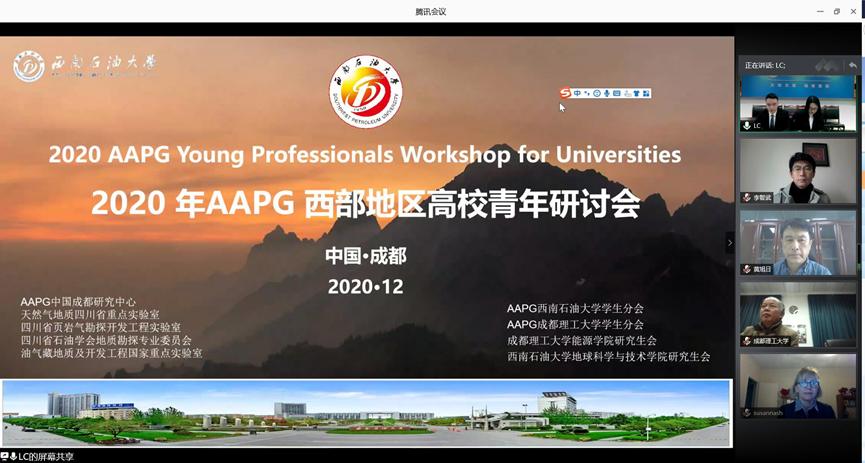Toggle Chinese/English input mode (中)

pos(577,93)
